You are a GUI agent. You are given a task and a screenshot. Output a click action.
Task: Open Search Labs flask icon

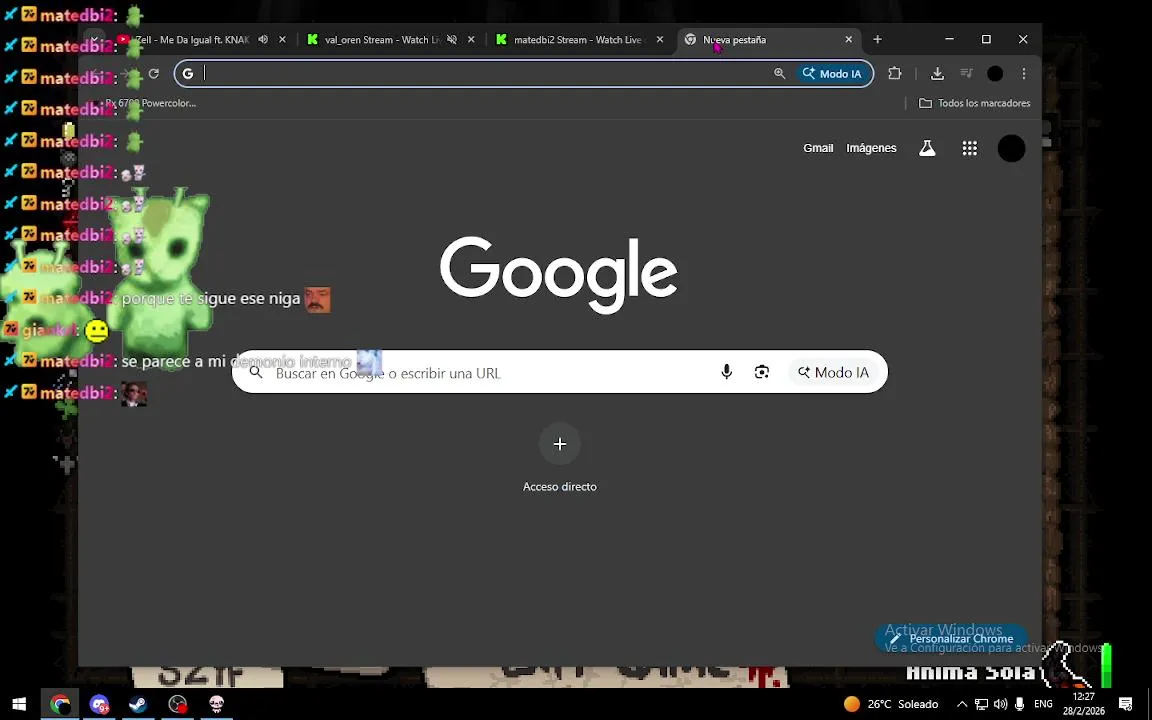[x=927, y=148]
